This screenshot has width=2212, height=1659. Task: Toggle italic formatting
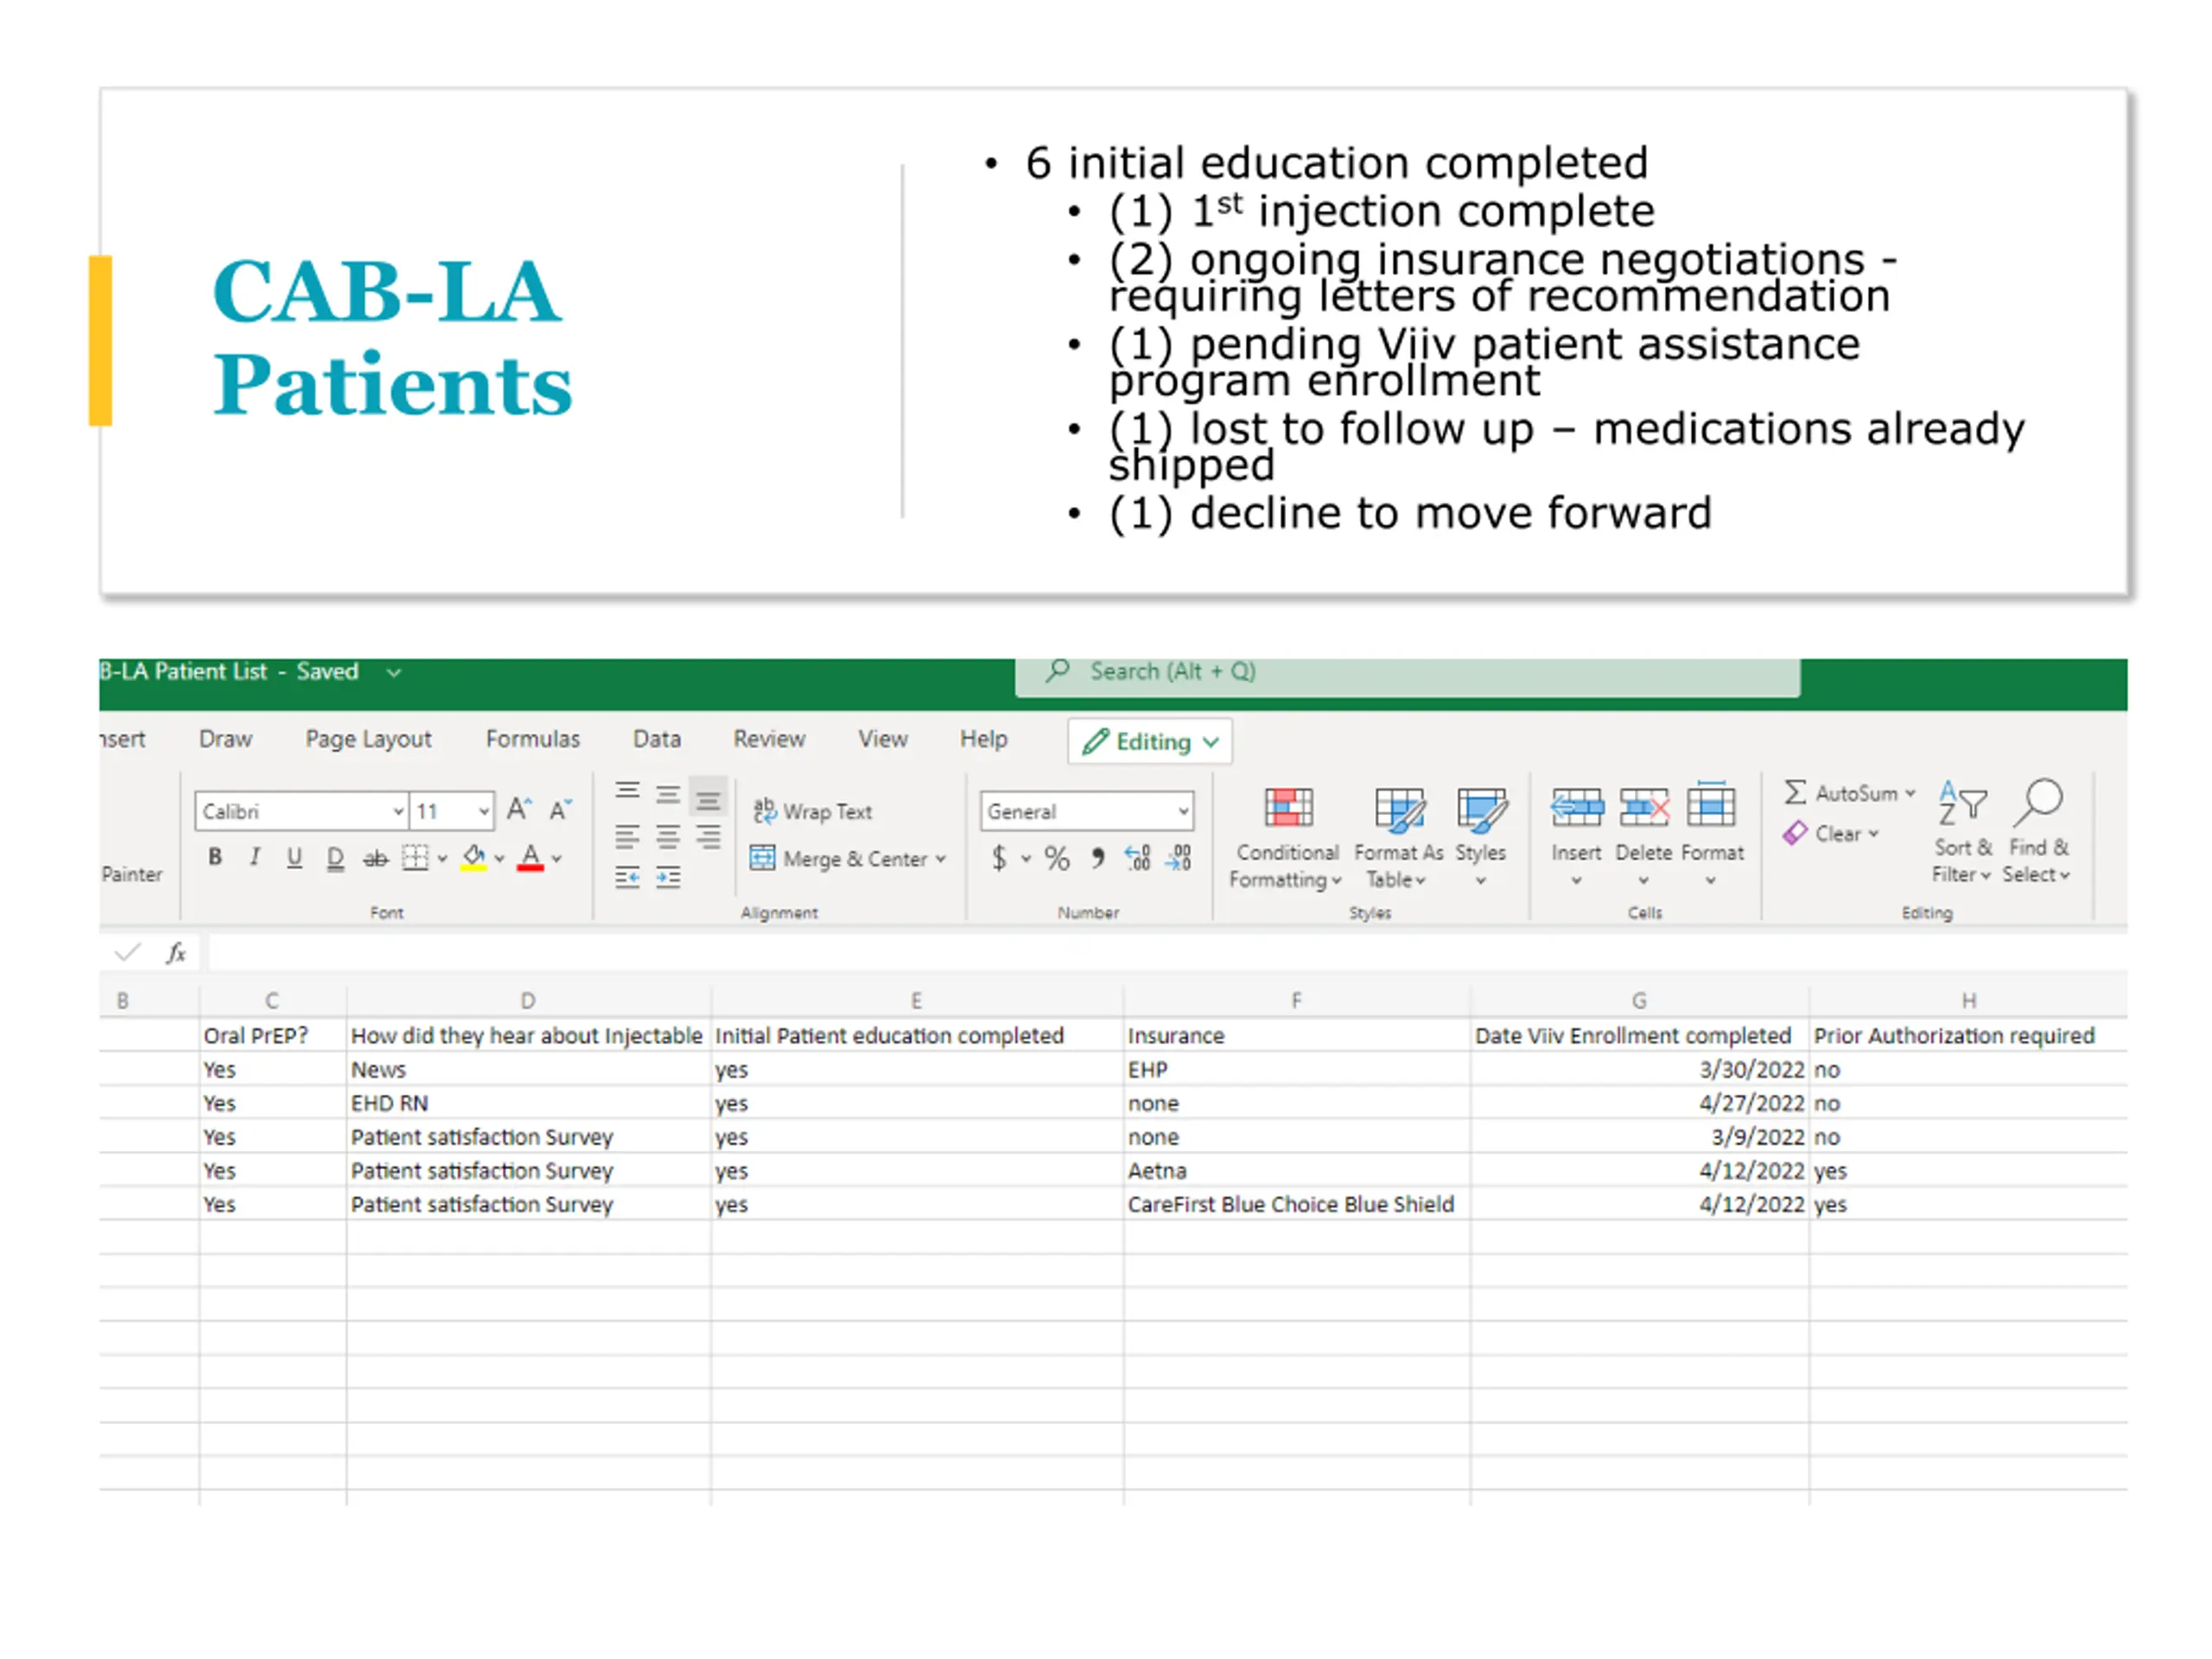pos(255,857)
